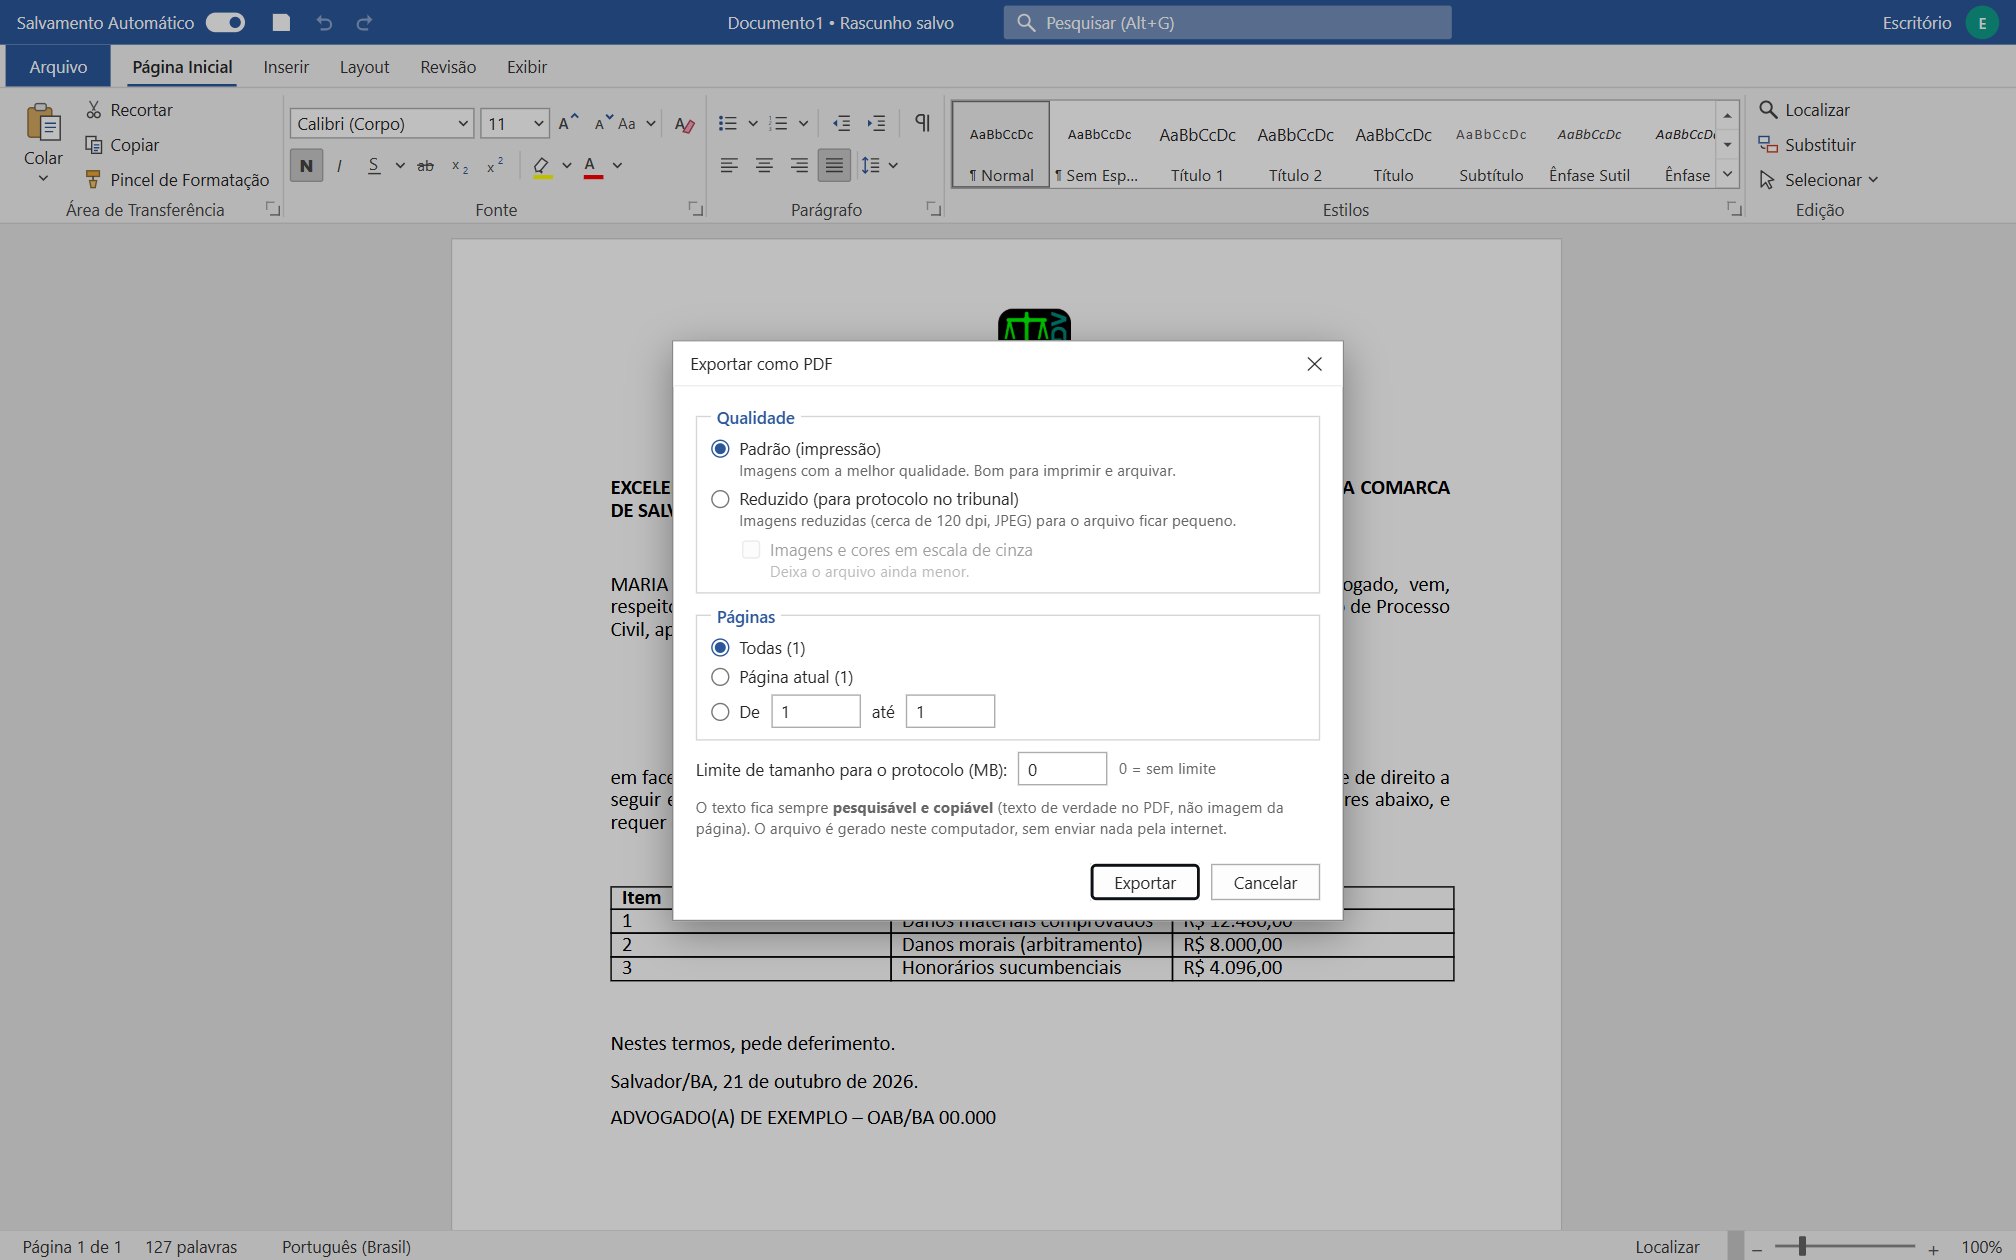Click the Cancelar button

coord(1265,882)
